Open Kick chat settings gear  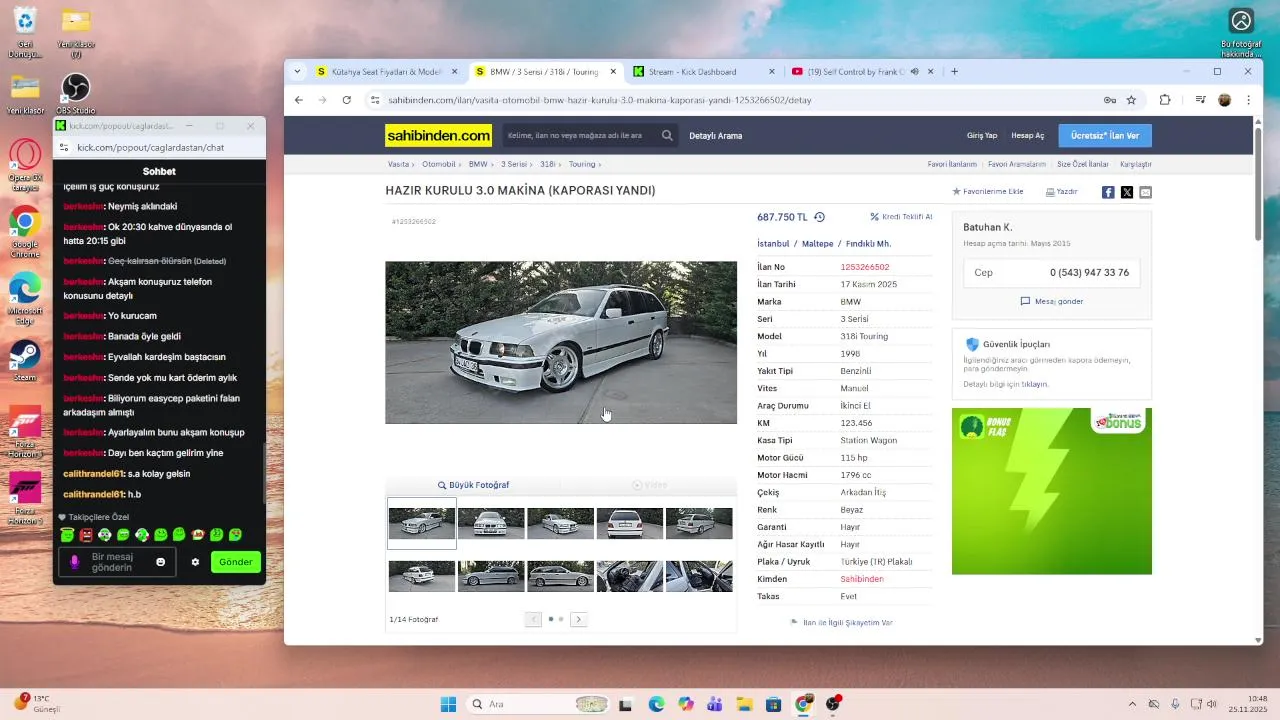pos(195,562)
